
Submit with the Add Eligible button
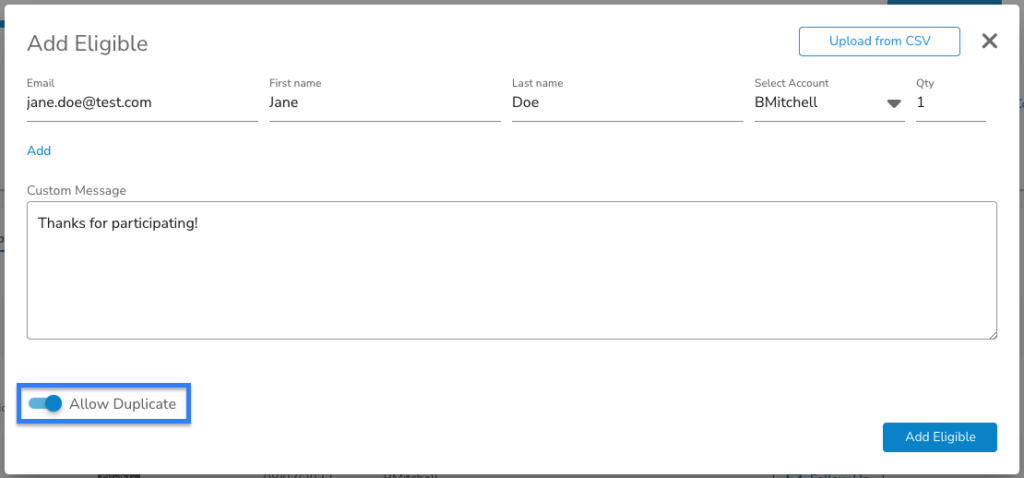coord(940,437)
